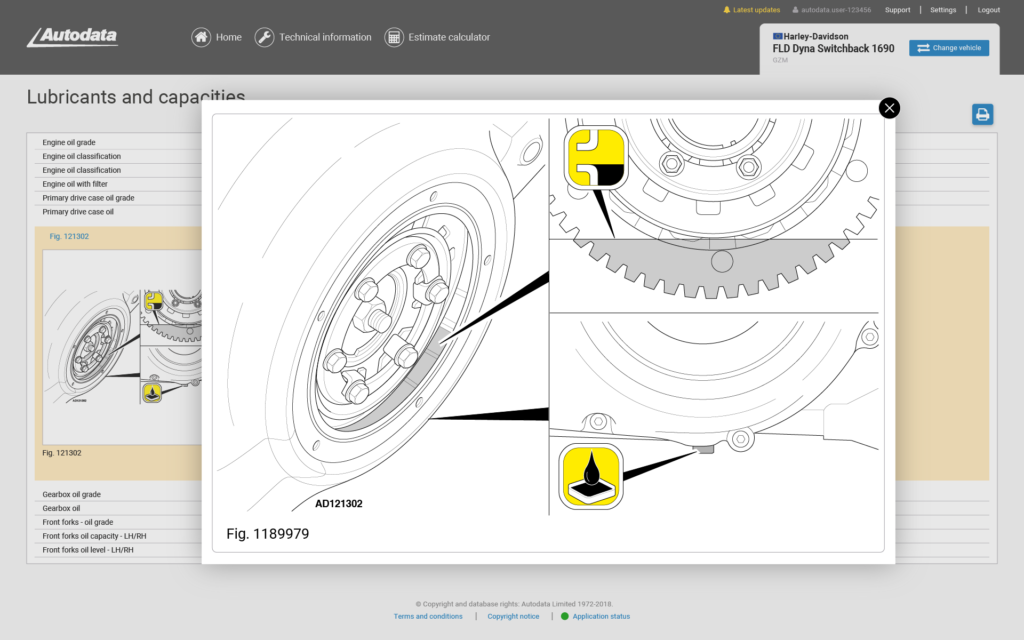Screen dimensions: 1024x640
Task: Click the Technical information wrench icon
Action: (x=264, y=37)
